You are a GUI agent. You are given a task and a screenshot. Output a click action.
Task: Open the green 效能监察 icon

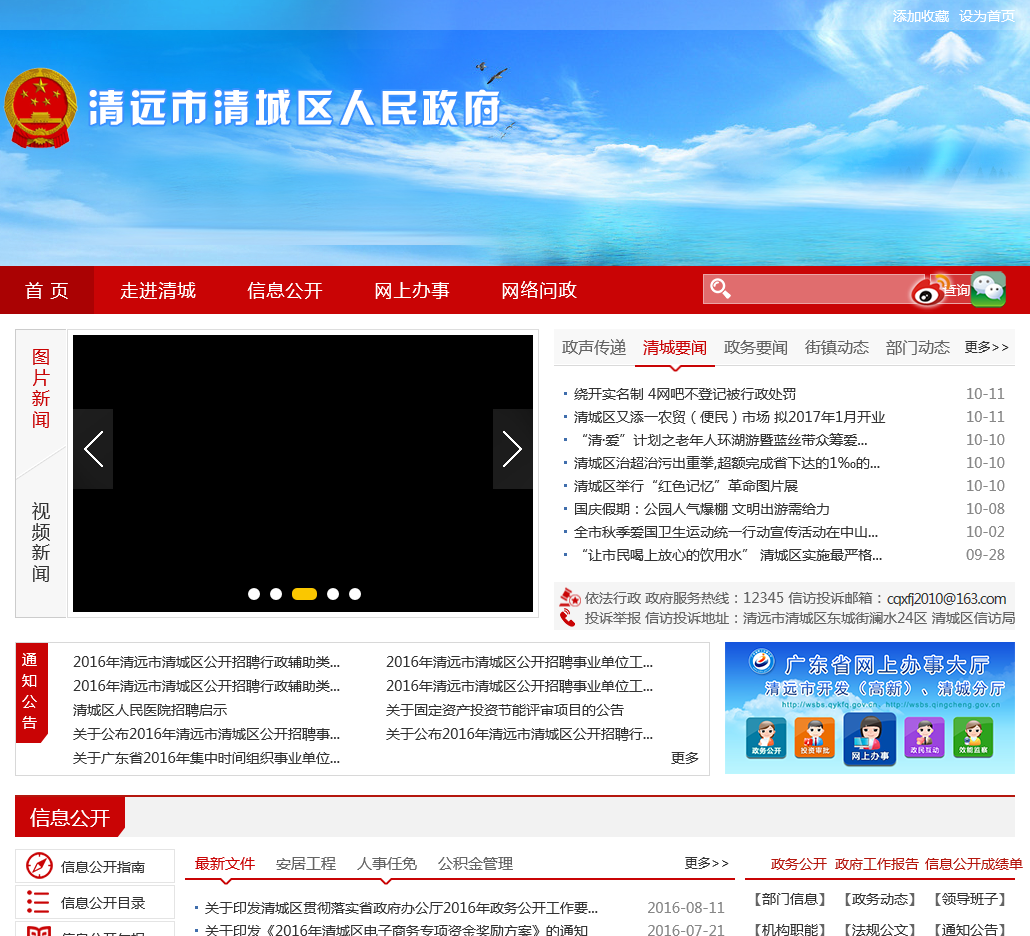973,739
